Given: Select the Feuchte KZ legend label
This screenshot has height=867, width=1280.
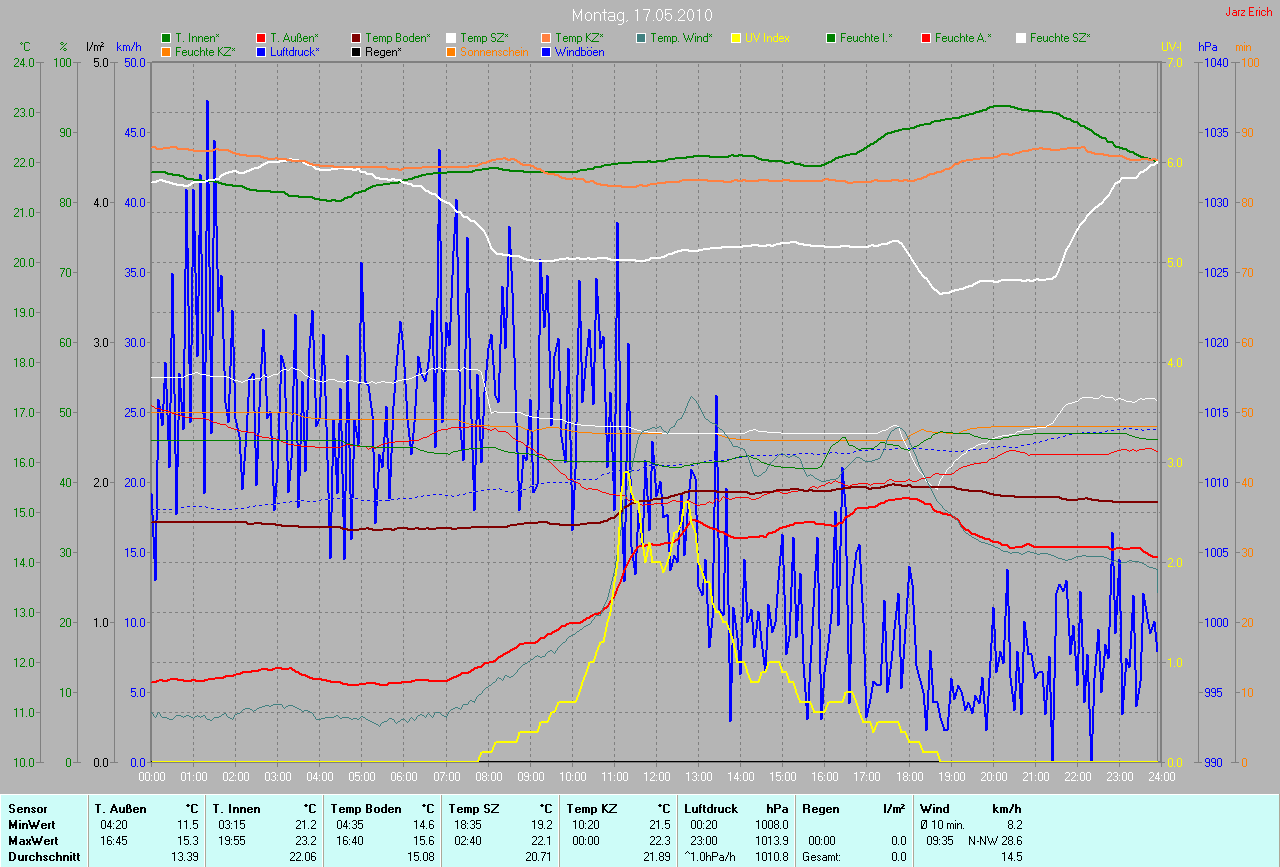Looking at the screenshot, I should point(204,51).
